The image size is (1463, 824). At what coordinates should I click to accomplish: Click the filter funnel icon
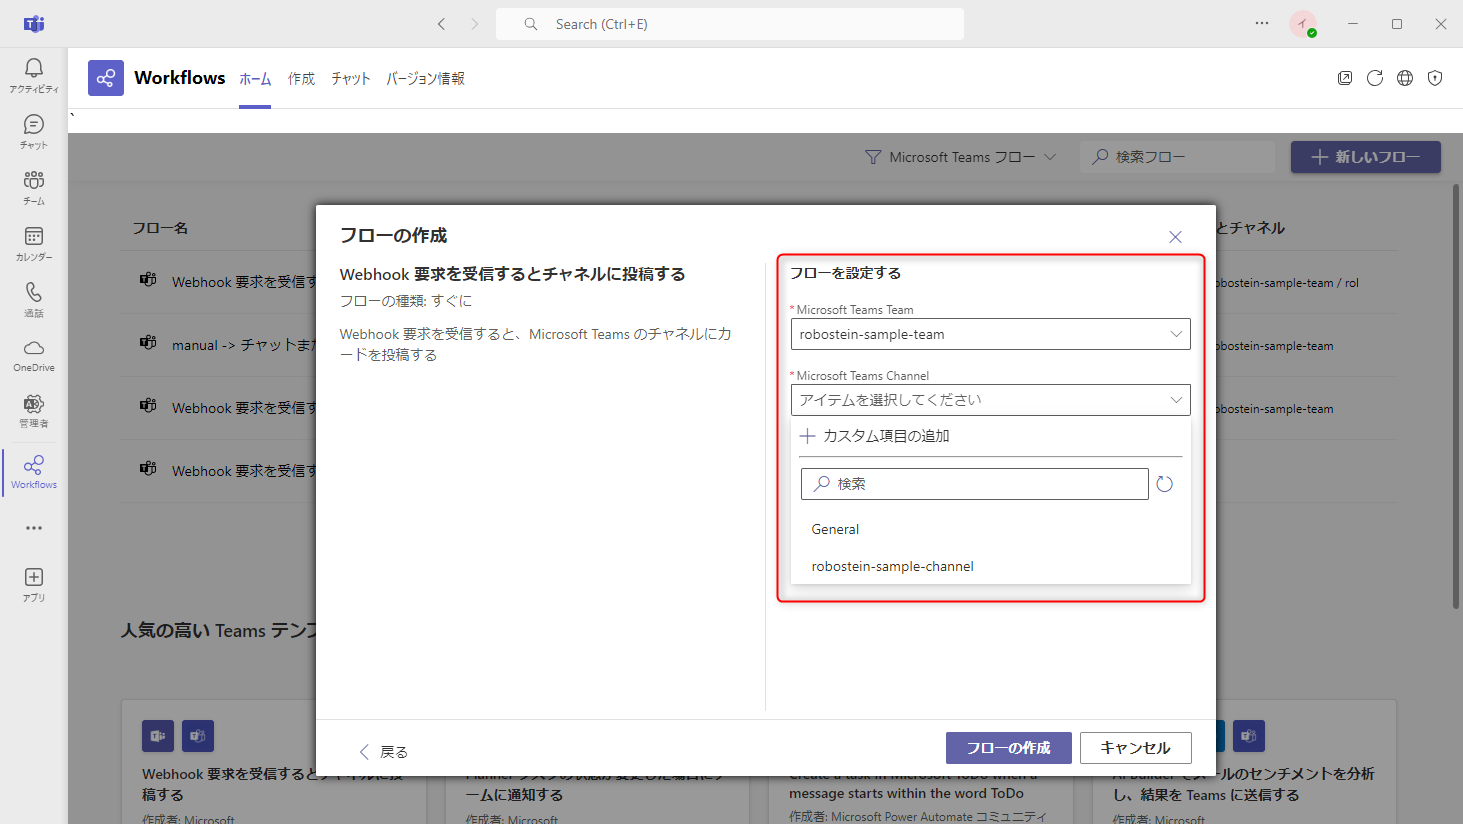point(873,157)
